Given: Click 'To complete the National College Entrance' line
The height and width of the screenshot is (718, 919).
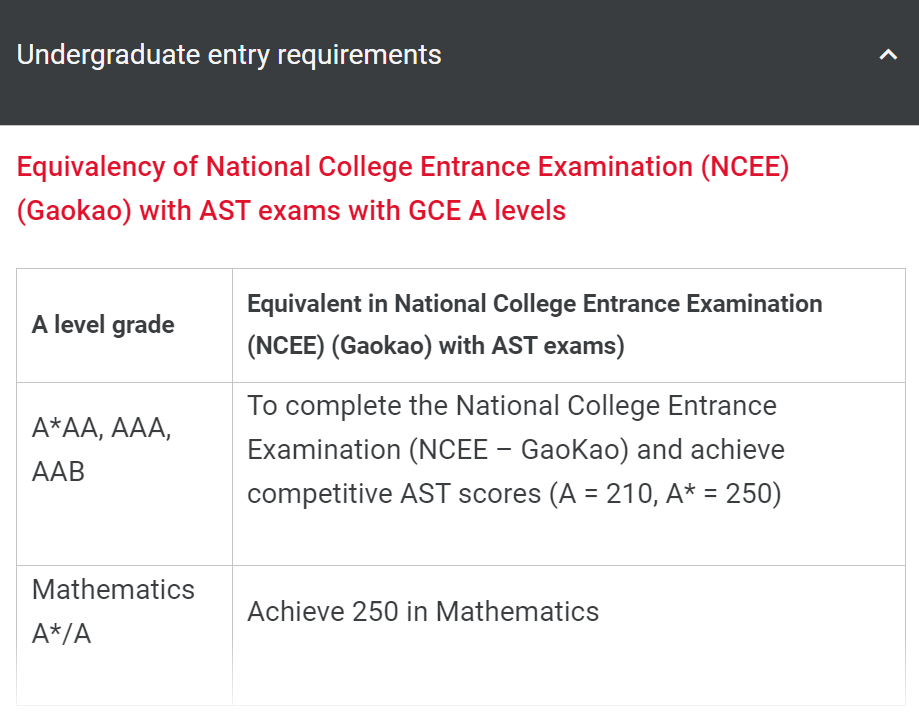Looking at the screenshot, I should [511, 405].
